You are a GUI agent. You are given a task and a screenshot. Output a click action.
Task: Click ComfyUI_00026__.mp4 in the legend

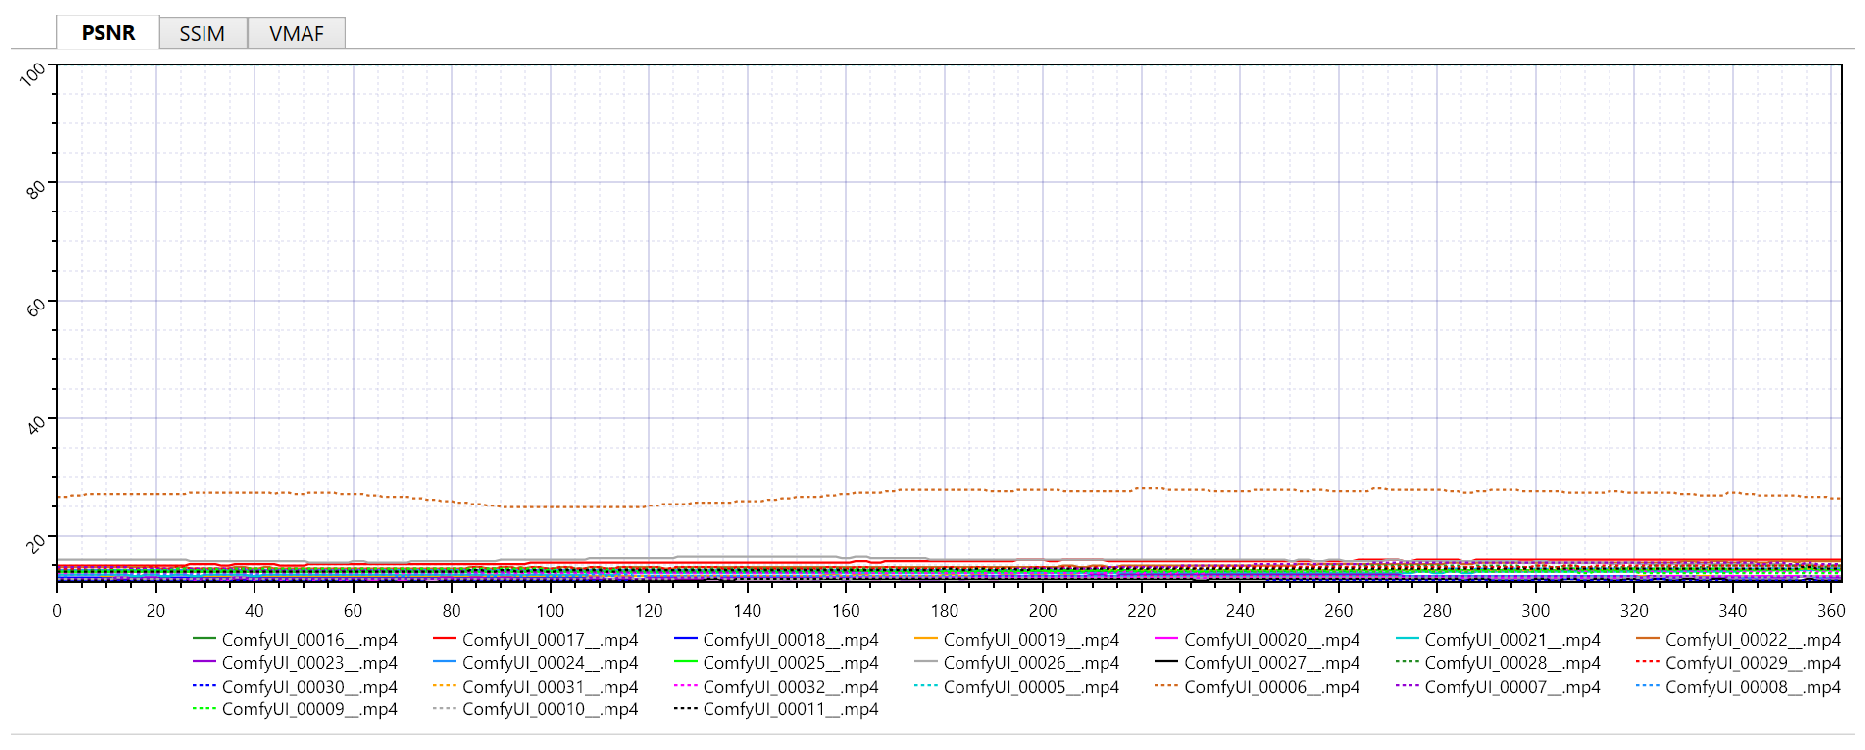click(x=1030, y=663)
